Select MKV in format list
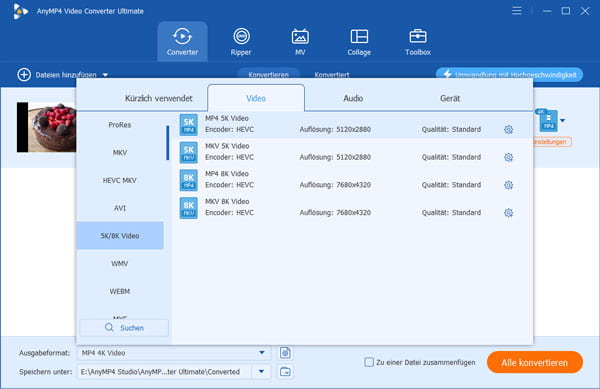Image resolution: width=600 pixels, height=389 pixels. click(x=120, y=153)
